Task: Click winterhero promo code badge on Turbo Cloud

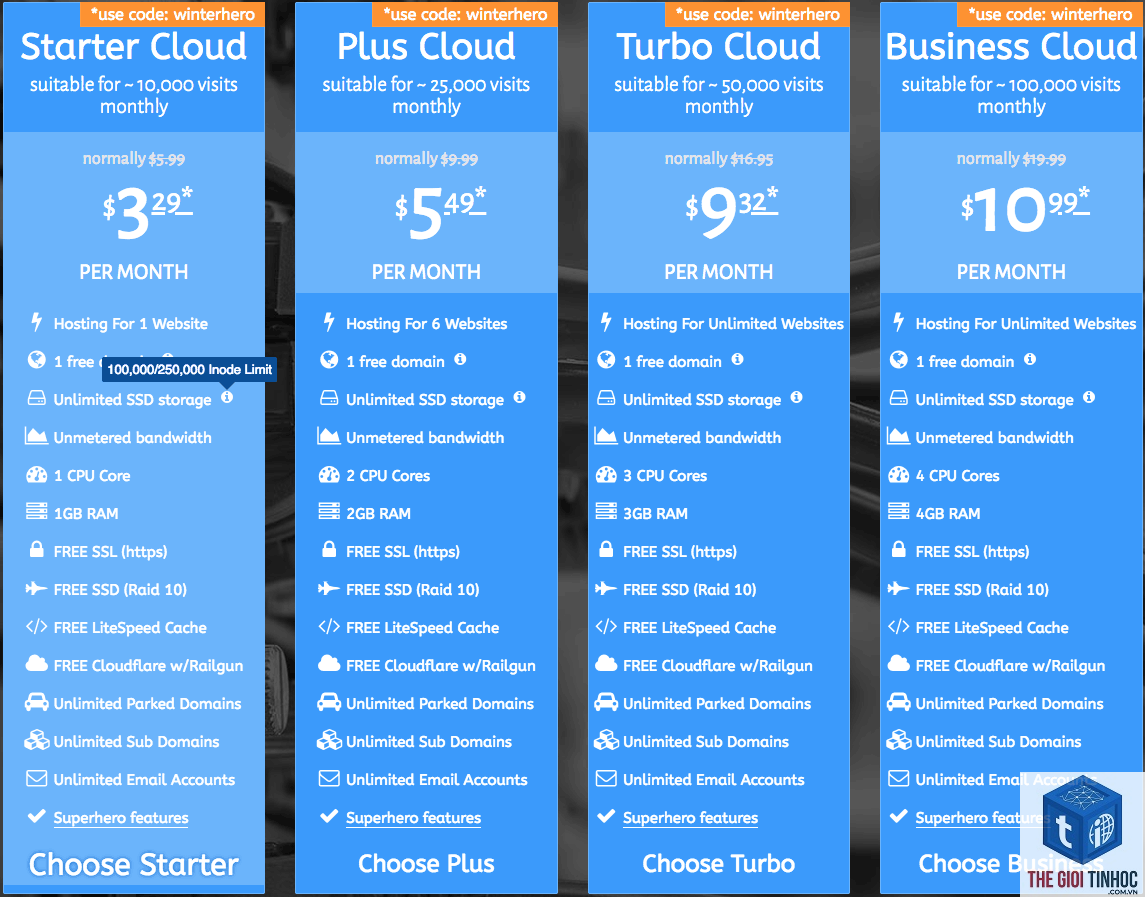Action: tap(757, 14)
